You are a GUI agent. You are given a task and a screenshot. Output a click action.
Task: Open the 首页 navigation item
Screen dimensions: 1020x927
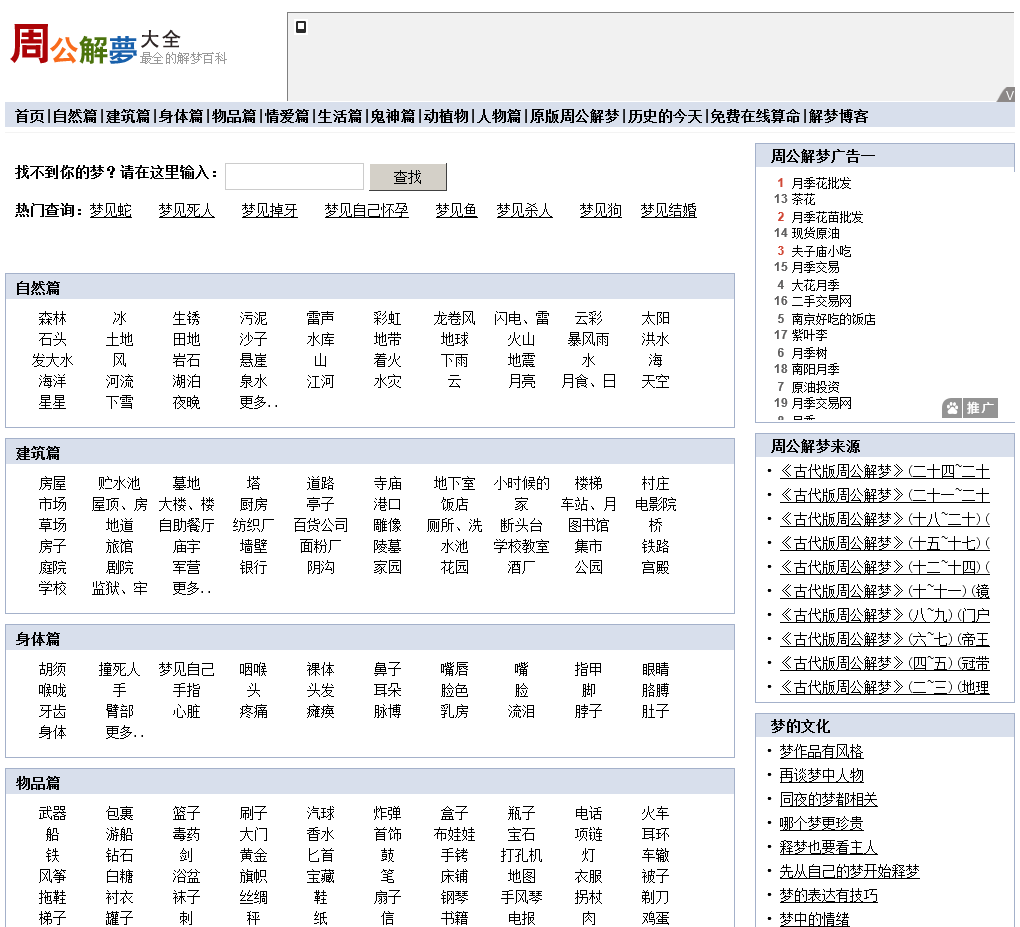point(30,116)
